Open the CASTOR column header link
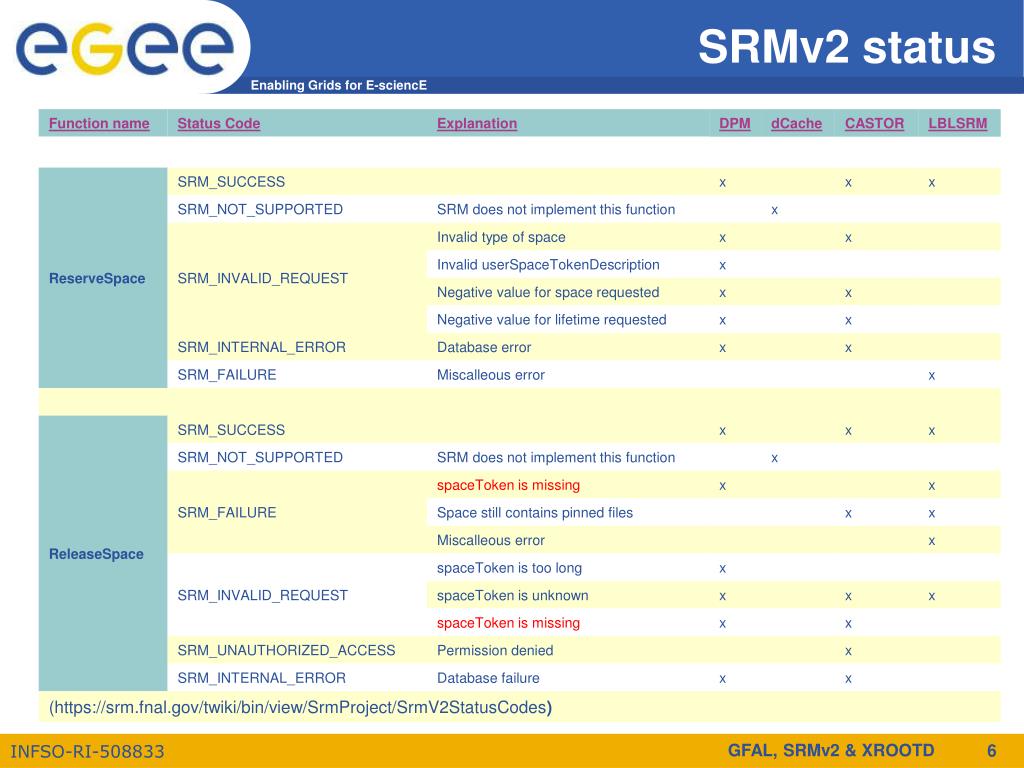 (874, 123)
